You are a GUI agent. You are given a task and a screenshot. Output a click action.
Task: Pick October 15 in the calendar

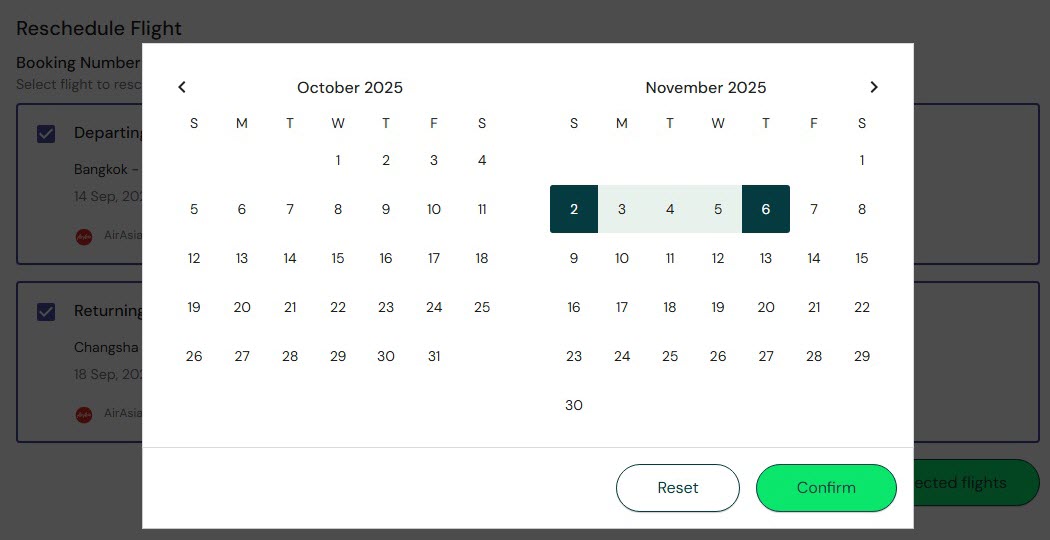[338, 258]
